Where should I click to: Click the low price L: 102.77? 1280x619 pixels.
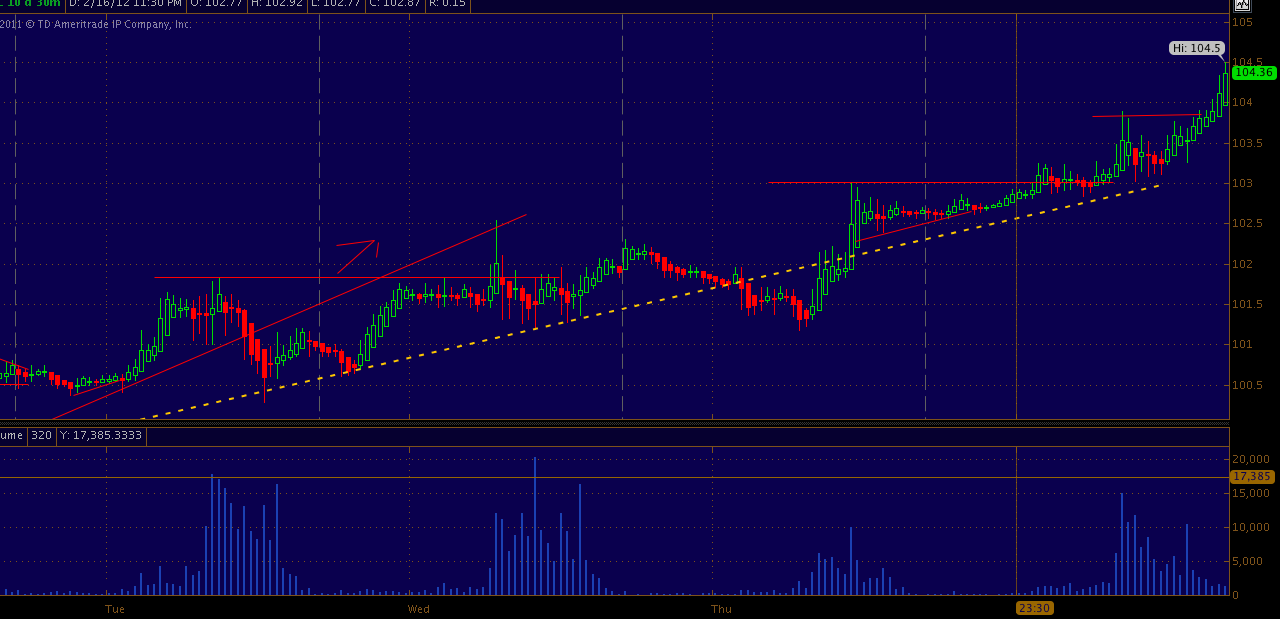(335, 4)
